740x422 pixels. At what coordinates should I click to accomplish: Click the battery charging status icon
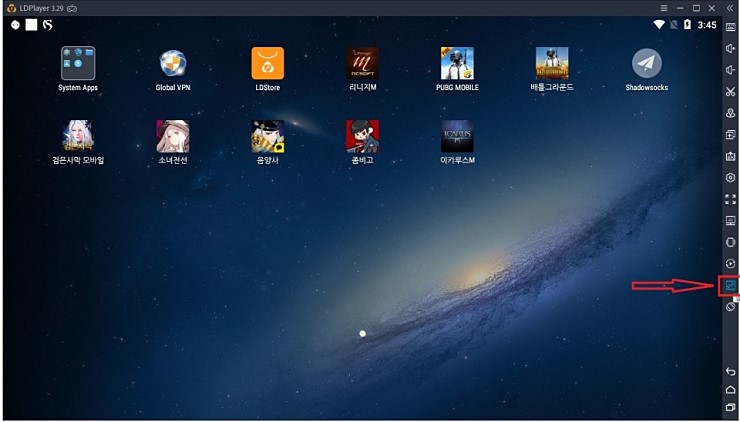click(x=687, y=25)
